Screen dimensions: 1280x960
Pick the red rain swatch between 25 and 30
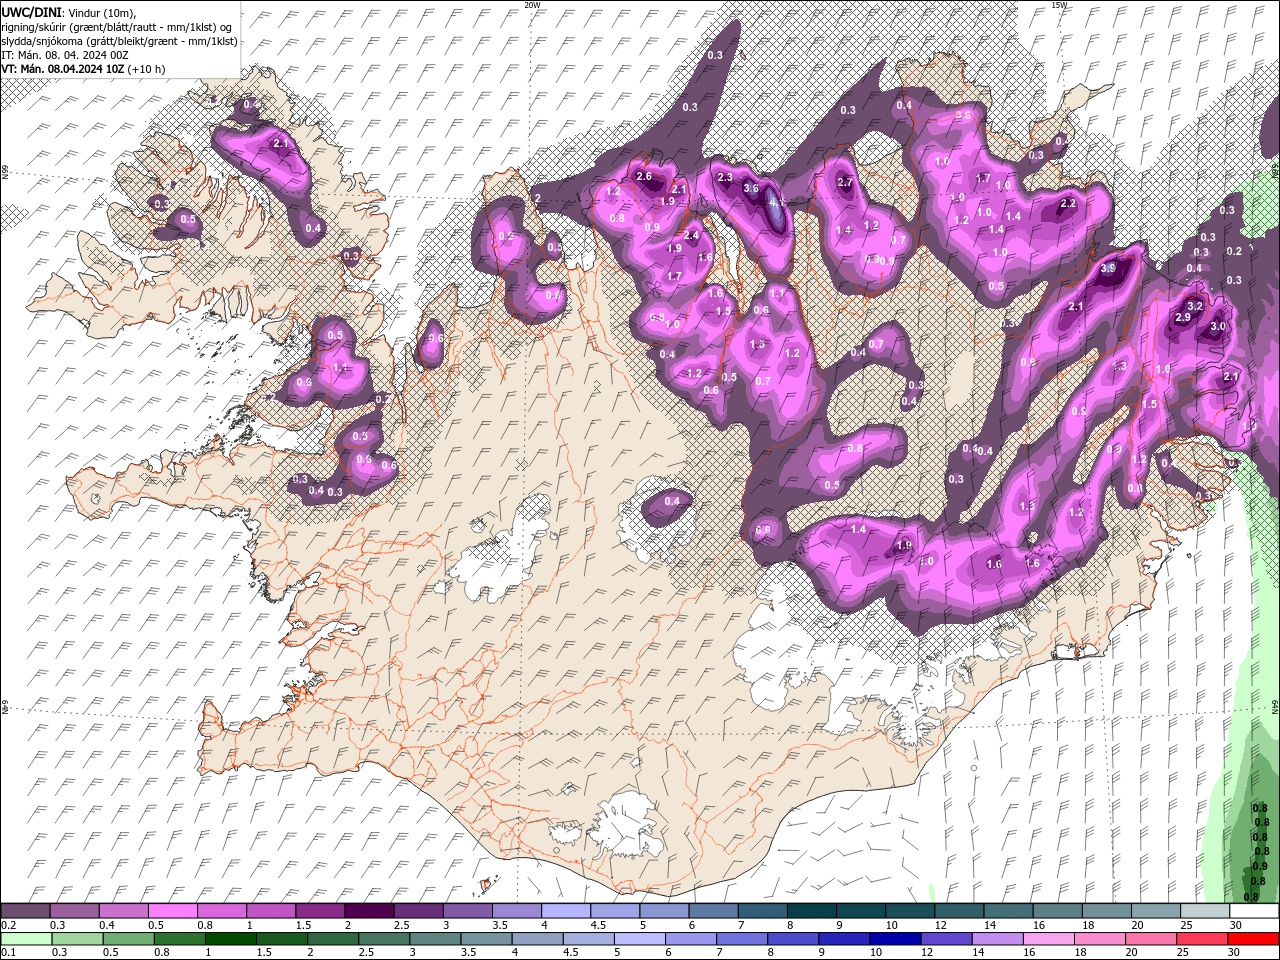pyautogui.click(x=1201, y=939)
